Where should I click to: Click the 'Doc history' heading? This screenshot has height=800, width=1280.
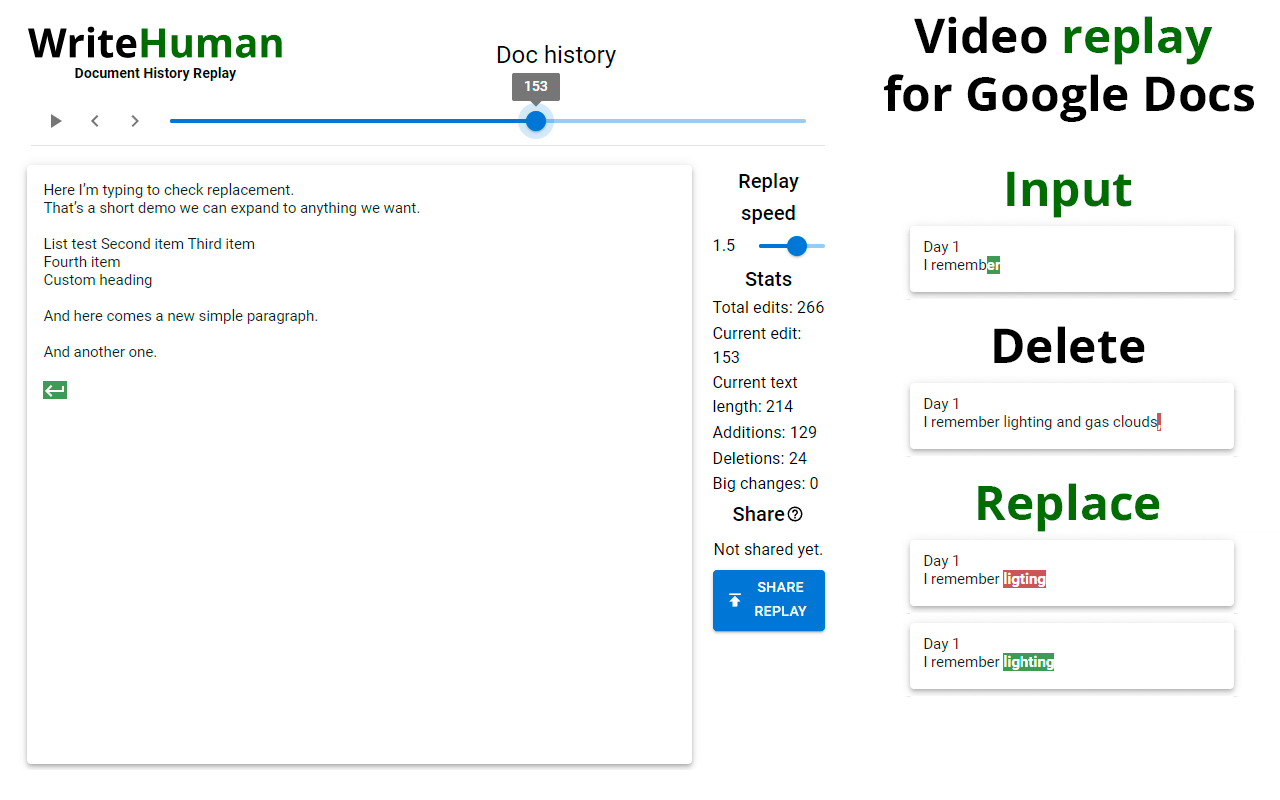[x=556, y=55]
